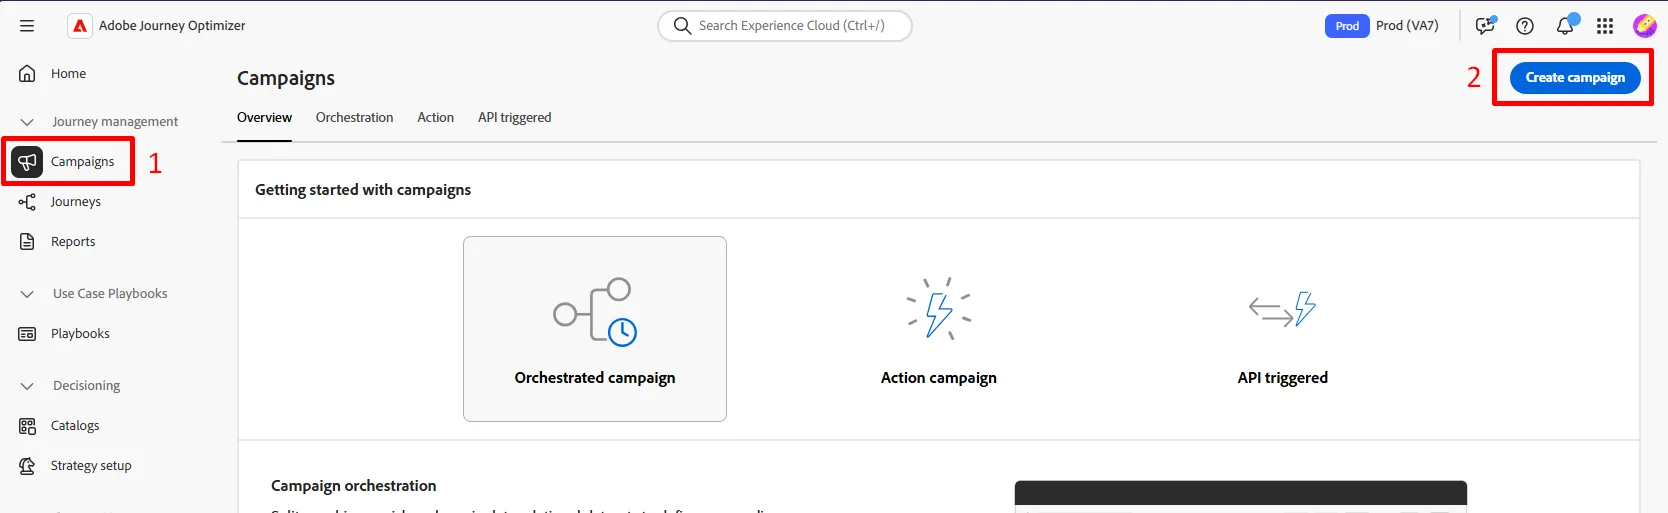Open the hamburger navigation menu
Screen dimensions: 1668x513
[x=27, y=26]
